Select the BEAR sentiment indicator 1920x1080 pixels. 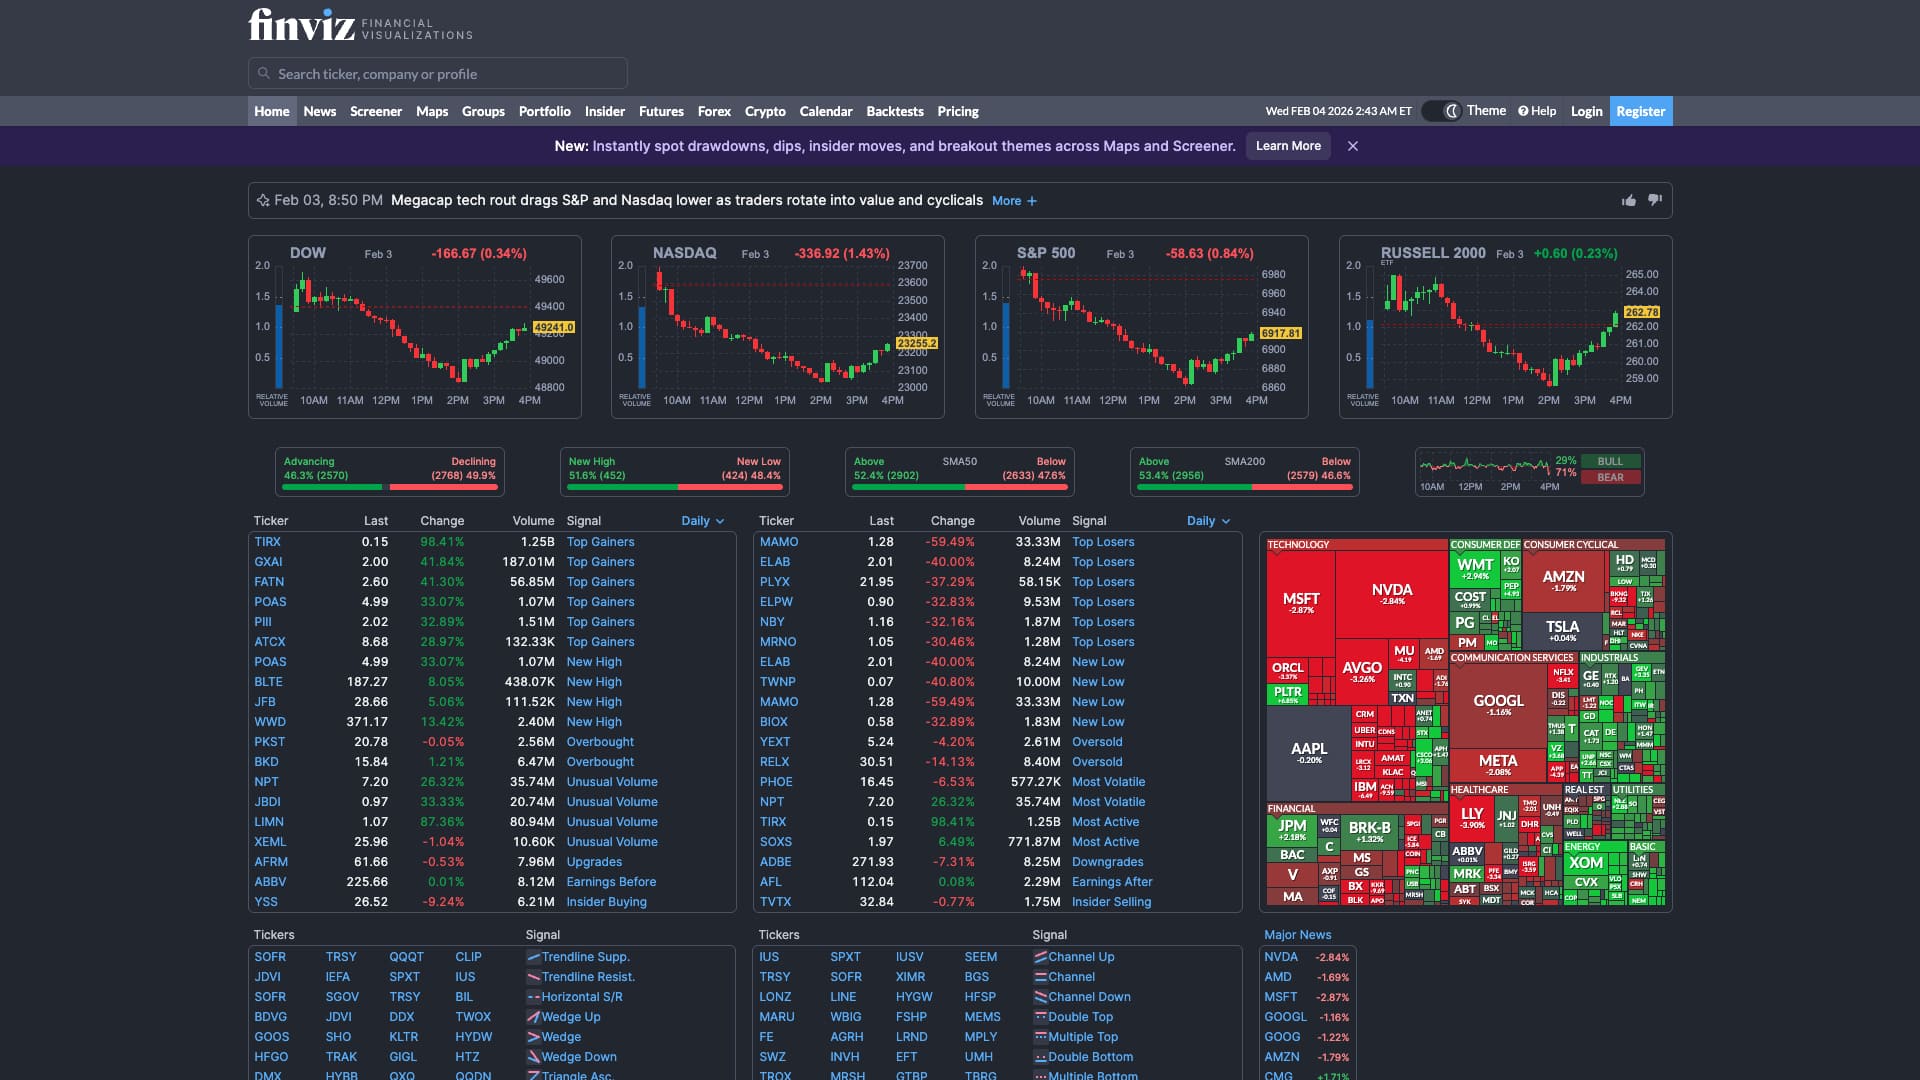click(x=1610, y=477)
